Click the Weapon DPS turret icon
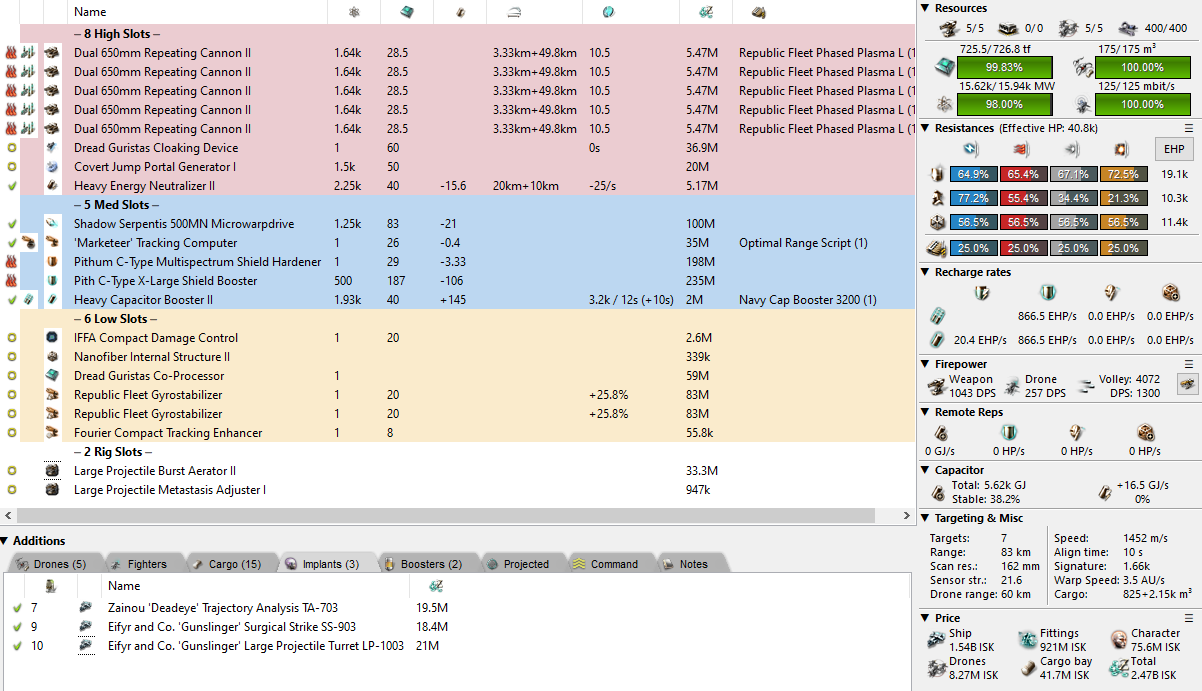1202x691 pixels. (937, 386)
